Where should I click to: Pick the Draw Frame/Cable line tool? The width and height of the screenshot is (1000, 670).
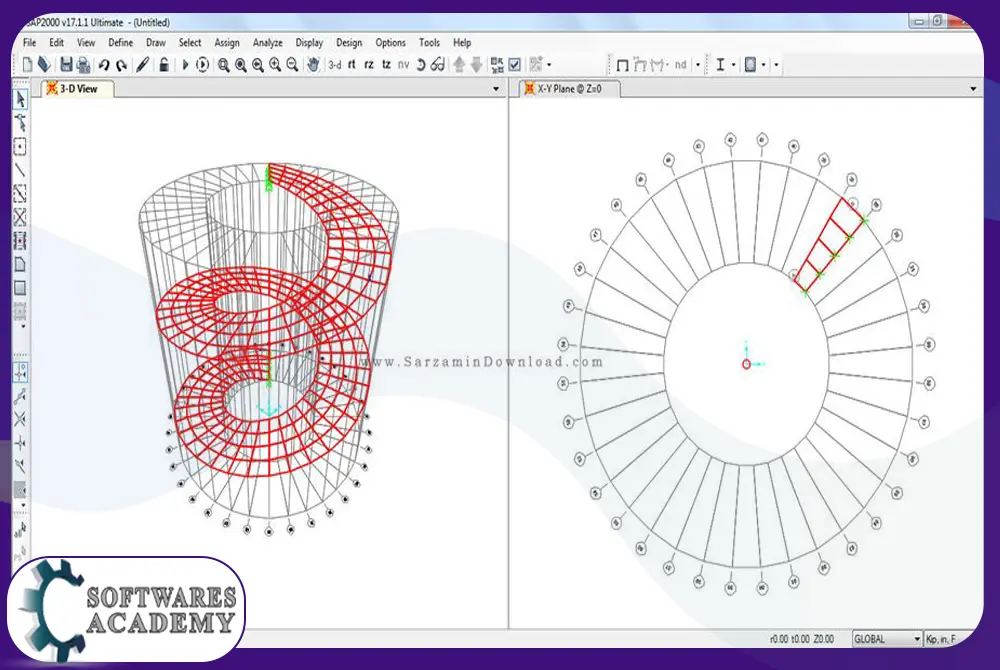[20, 170]
